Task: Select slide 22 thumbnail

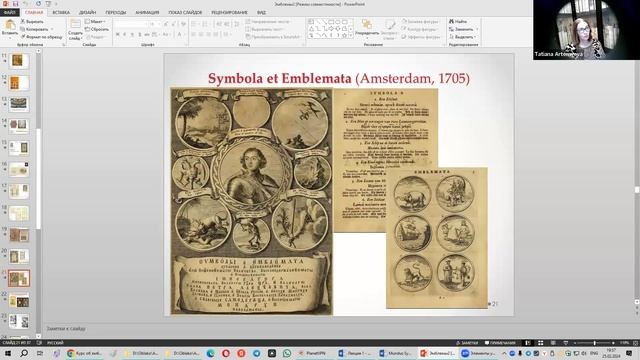Action: 19,301
